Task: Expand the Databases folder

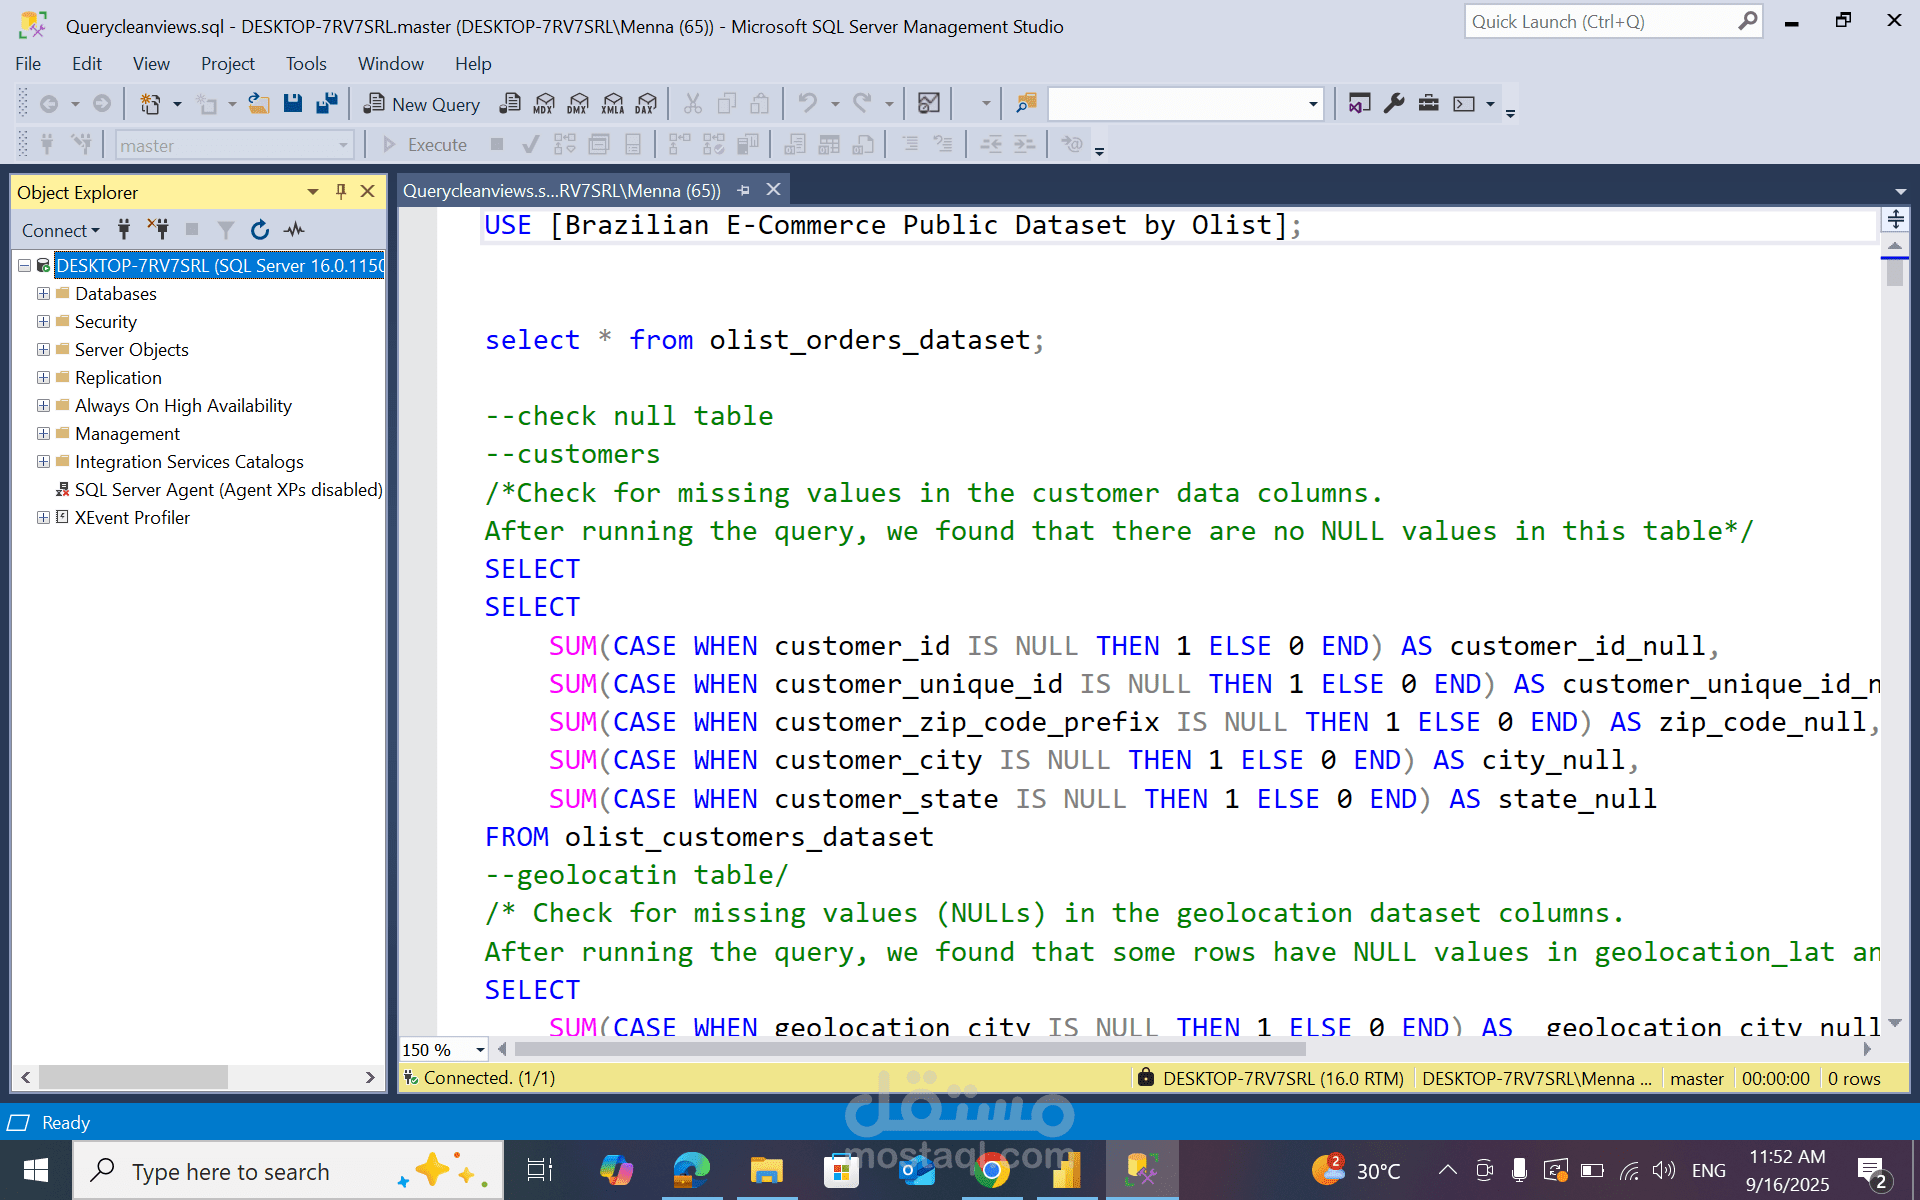Action: [x=43, y=293]
